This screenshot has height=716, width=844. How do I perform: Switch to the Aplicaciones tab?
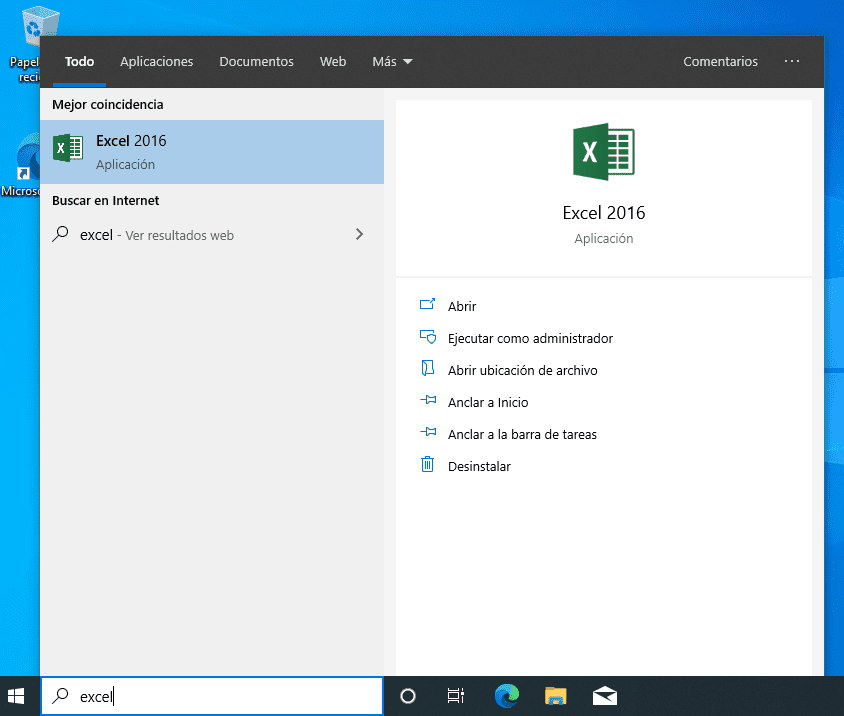coord(156,61)
